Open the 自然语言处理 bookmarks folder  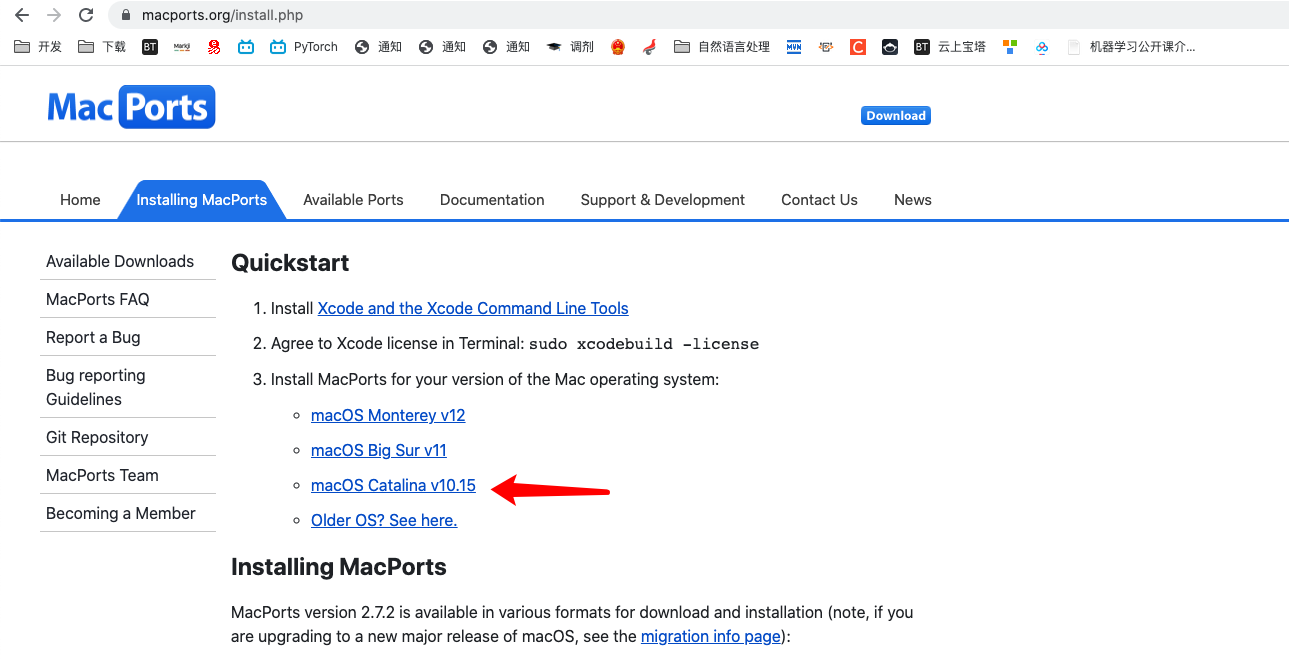(x=722, y=47)
